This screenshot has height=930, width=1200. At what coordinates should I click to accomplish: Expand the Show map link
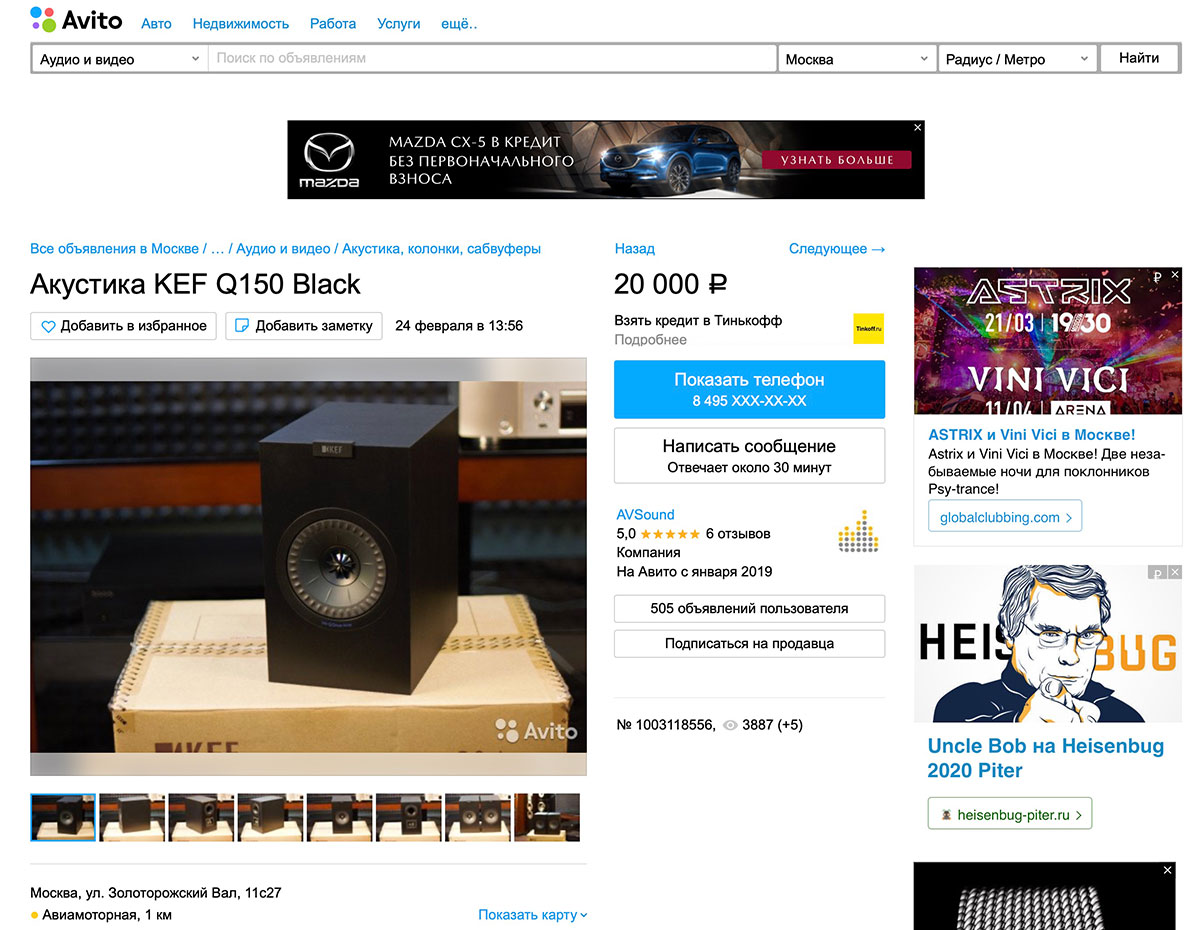tap(532, 915)
